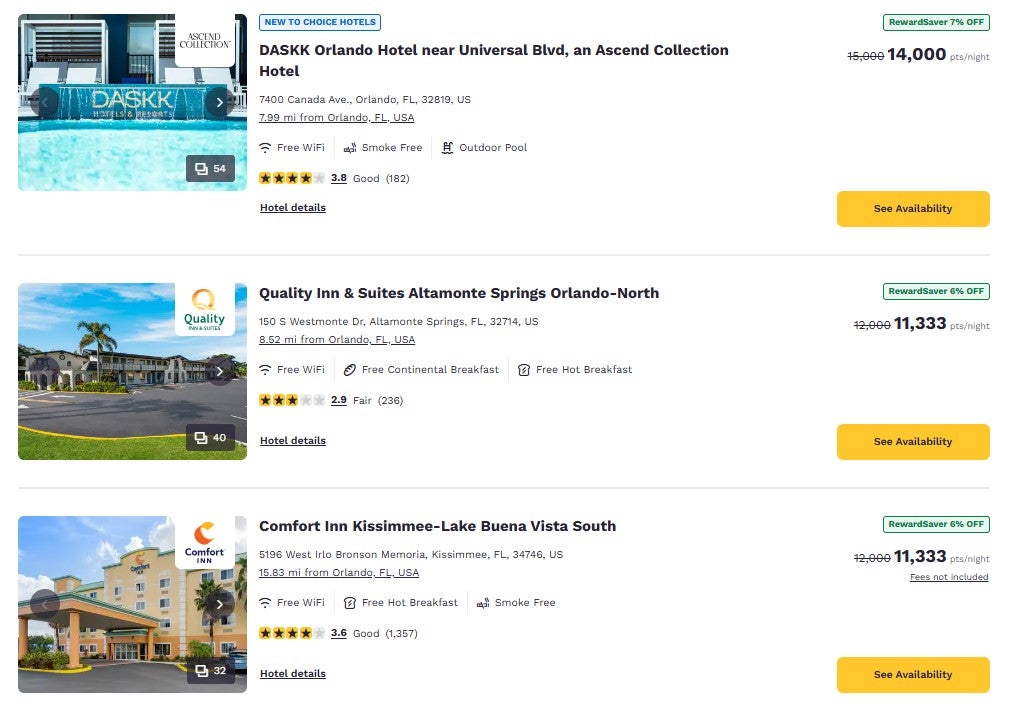
Task: Show next photo of DASKK Orlando Hotel
Action: coord(219,102)
